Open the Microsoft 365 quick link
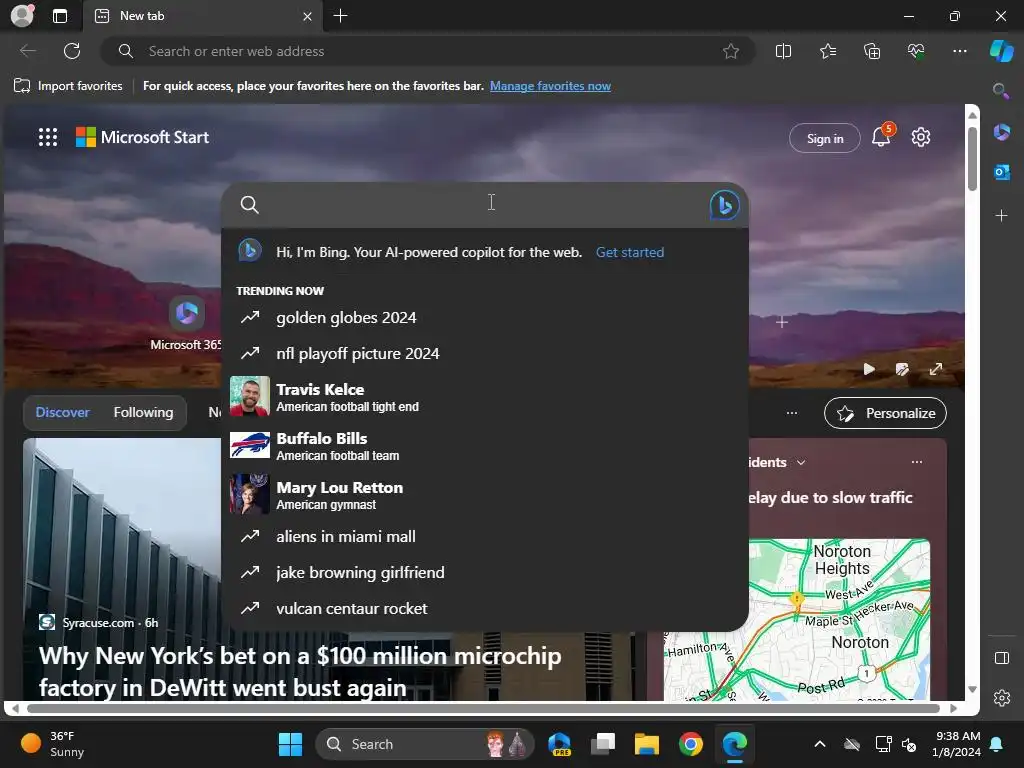Screen dimensions: 1024x768 point(186,323)
